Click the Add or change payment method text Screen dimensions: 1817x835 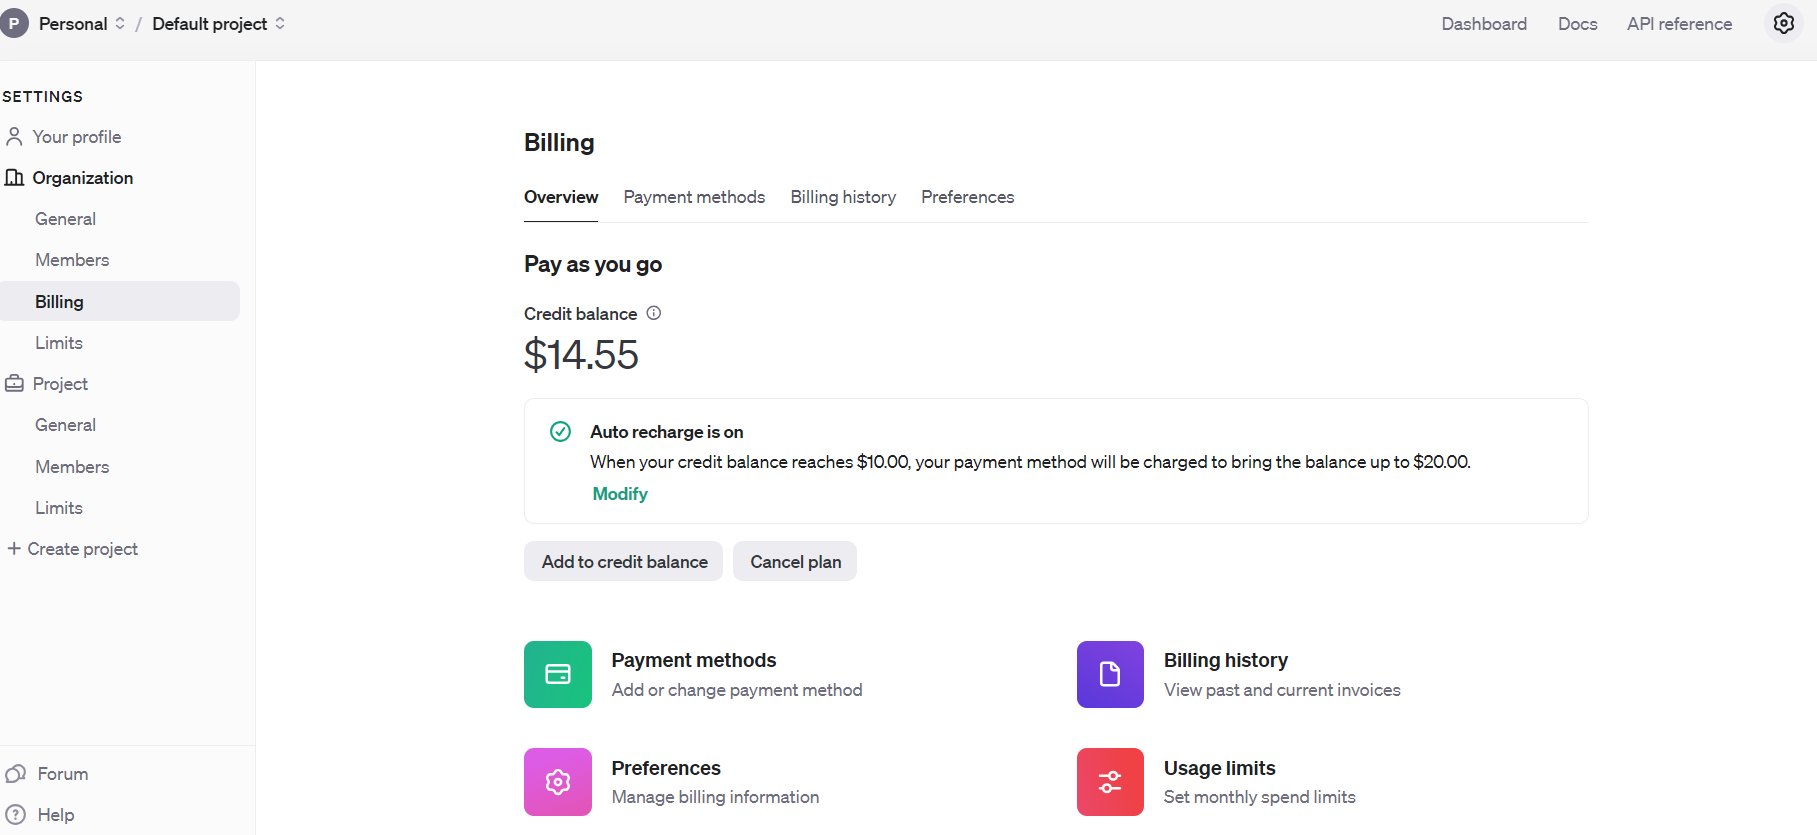click(x=737, y=690)
